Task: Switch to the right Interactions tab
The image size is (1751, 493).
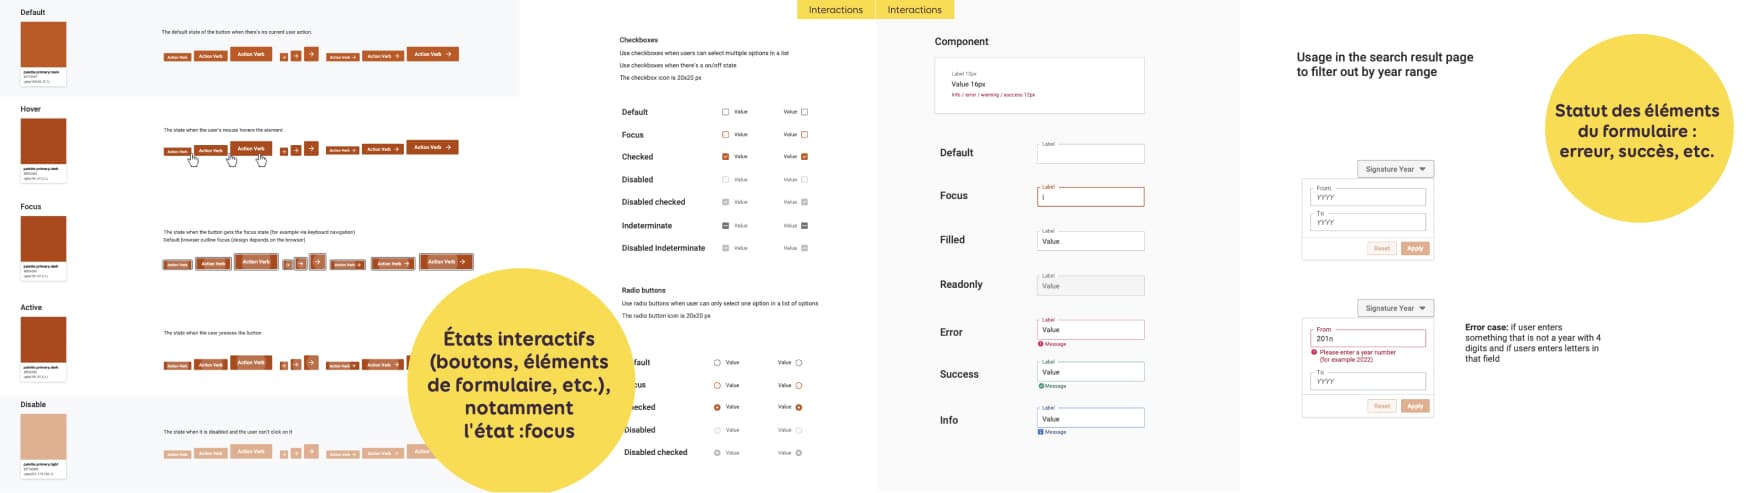Action: point(914,10)
